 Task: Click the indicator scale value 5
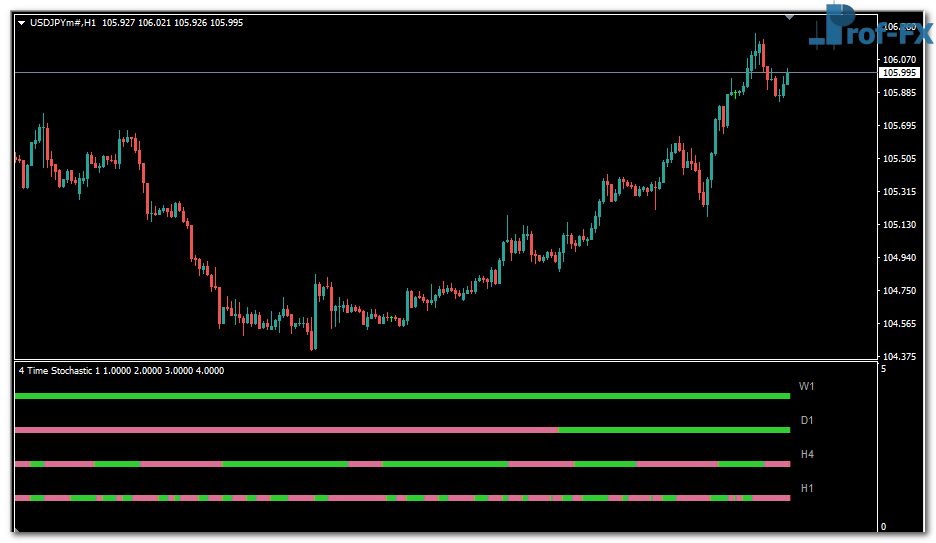coord(883,369)
